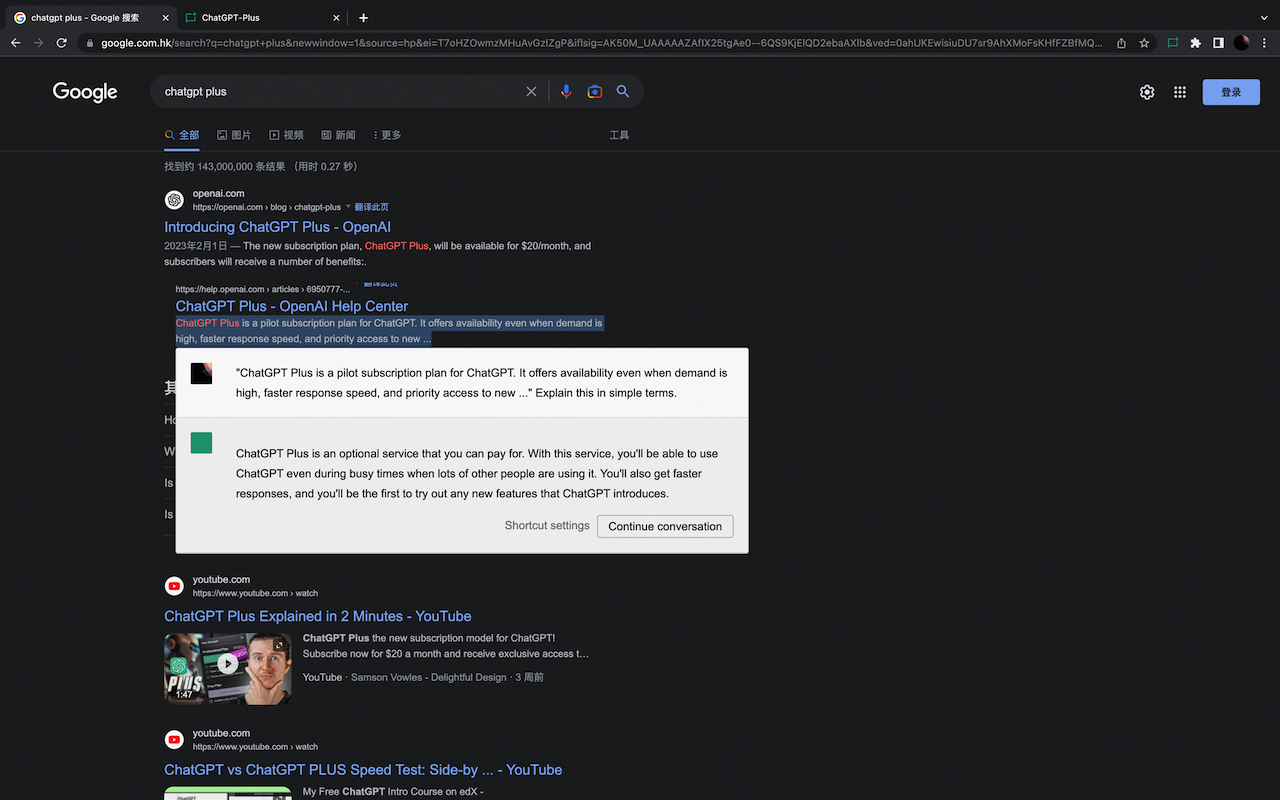Screen dimensions: 1280x800
Task: Submit search with the magnifier icon
Action: coord(623,91)
